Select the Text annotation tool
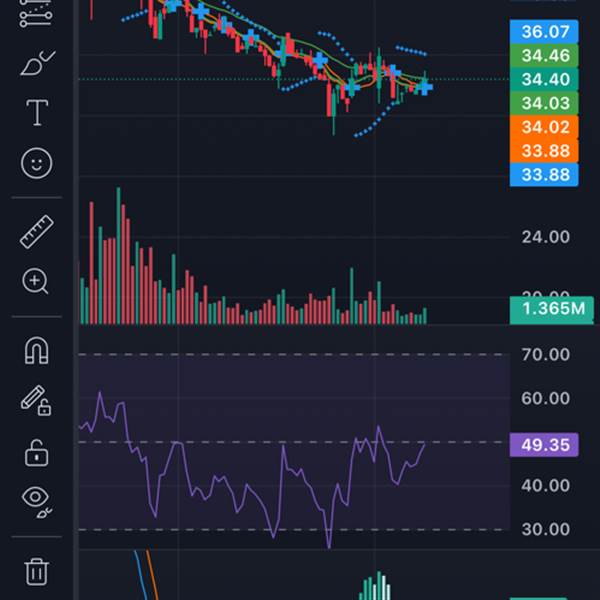Image resolution: width=600 pixels, height=600 pixels. [x=37, y=112]
